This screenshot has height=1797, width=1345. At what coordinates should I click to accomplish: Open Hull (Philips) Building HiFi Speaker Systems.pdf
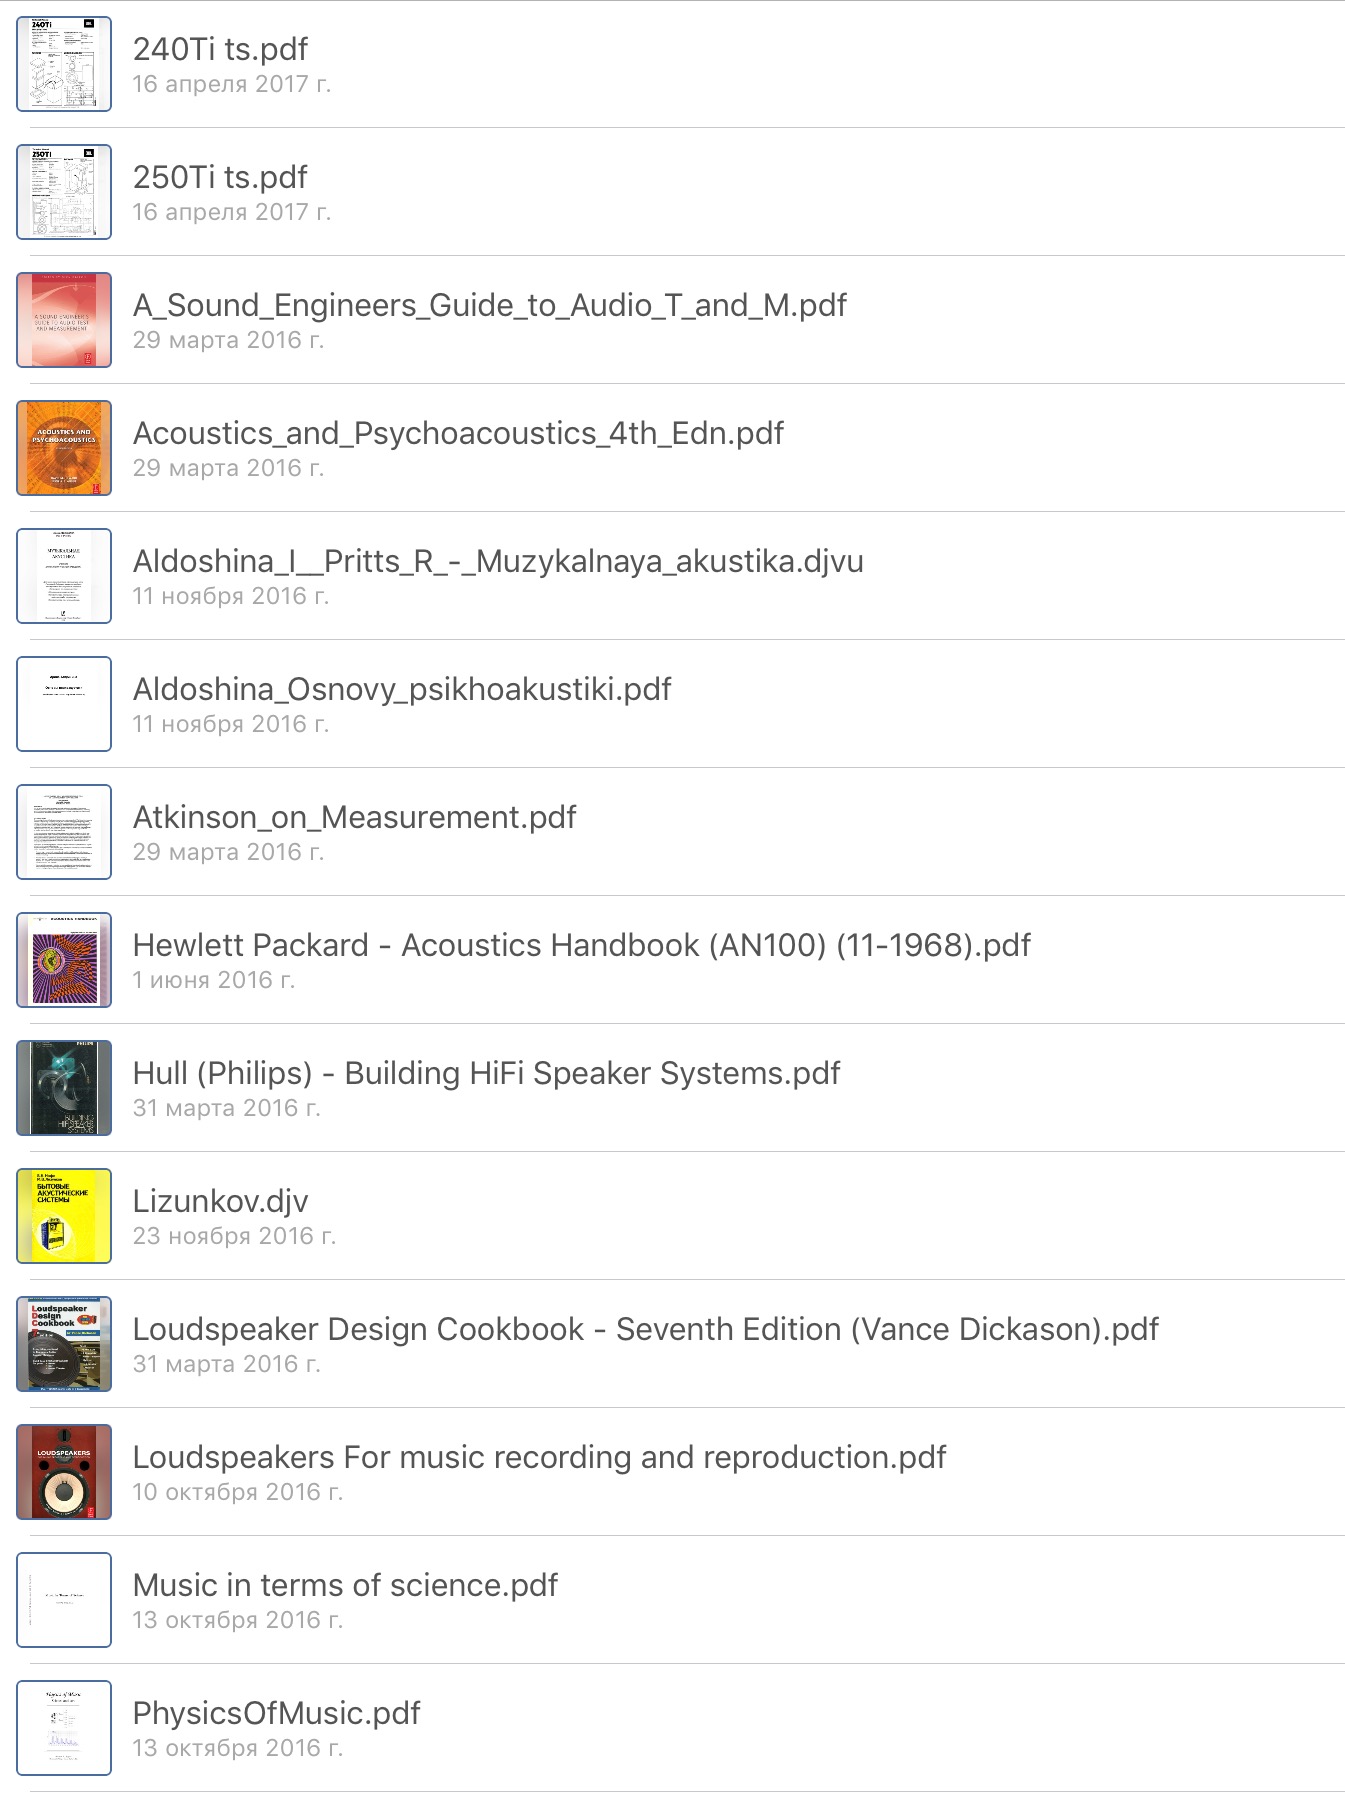(x=486, y=1073)
